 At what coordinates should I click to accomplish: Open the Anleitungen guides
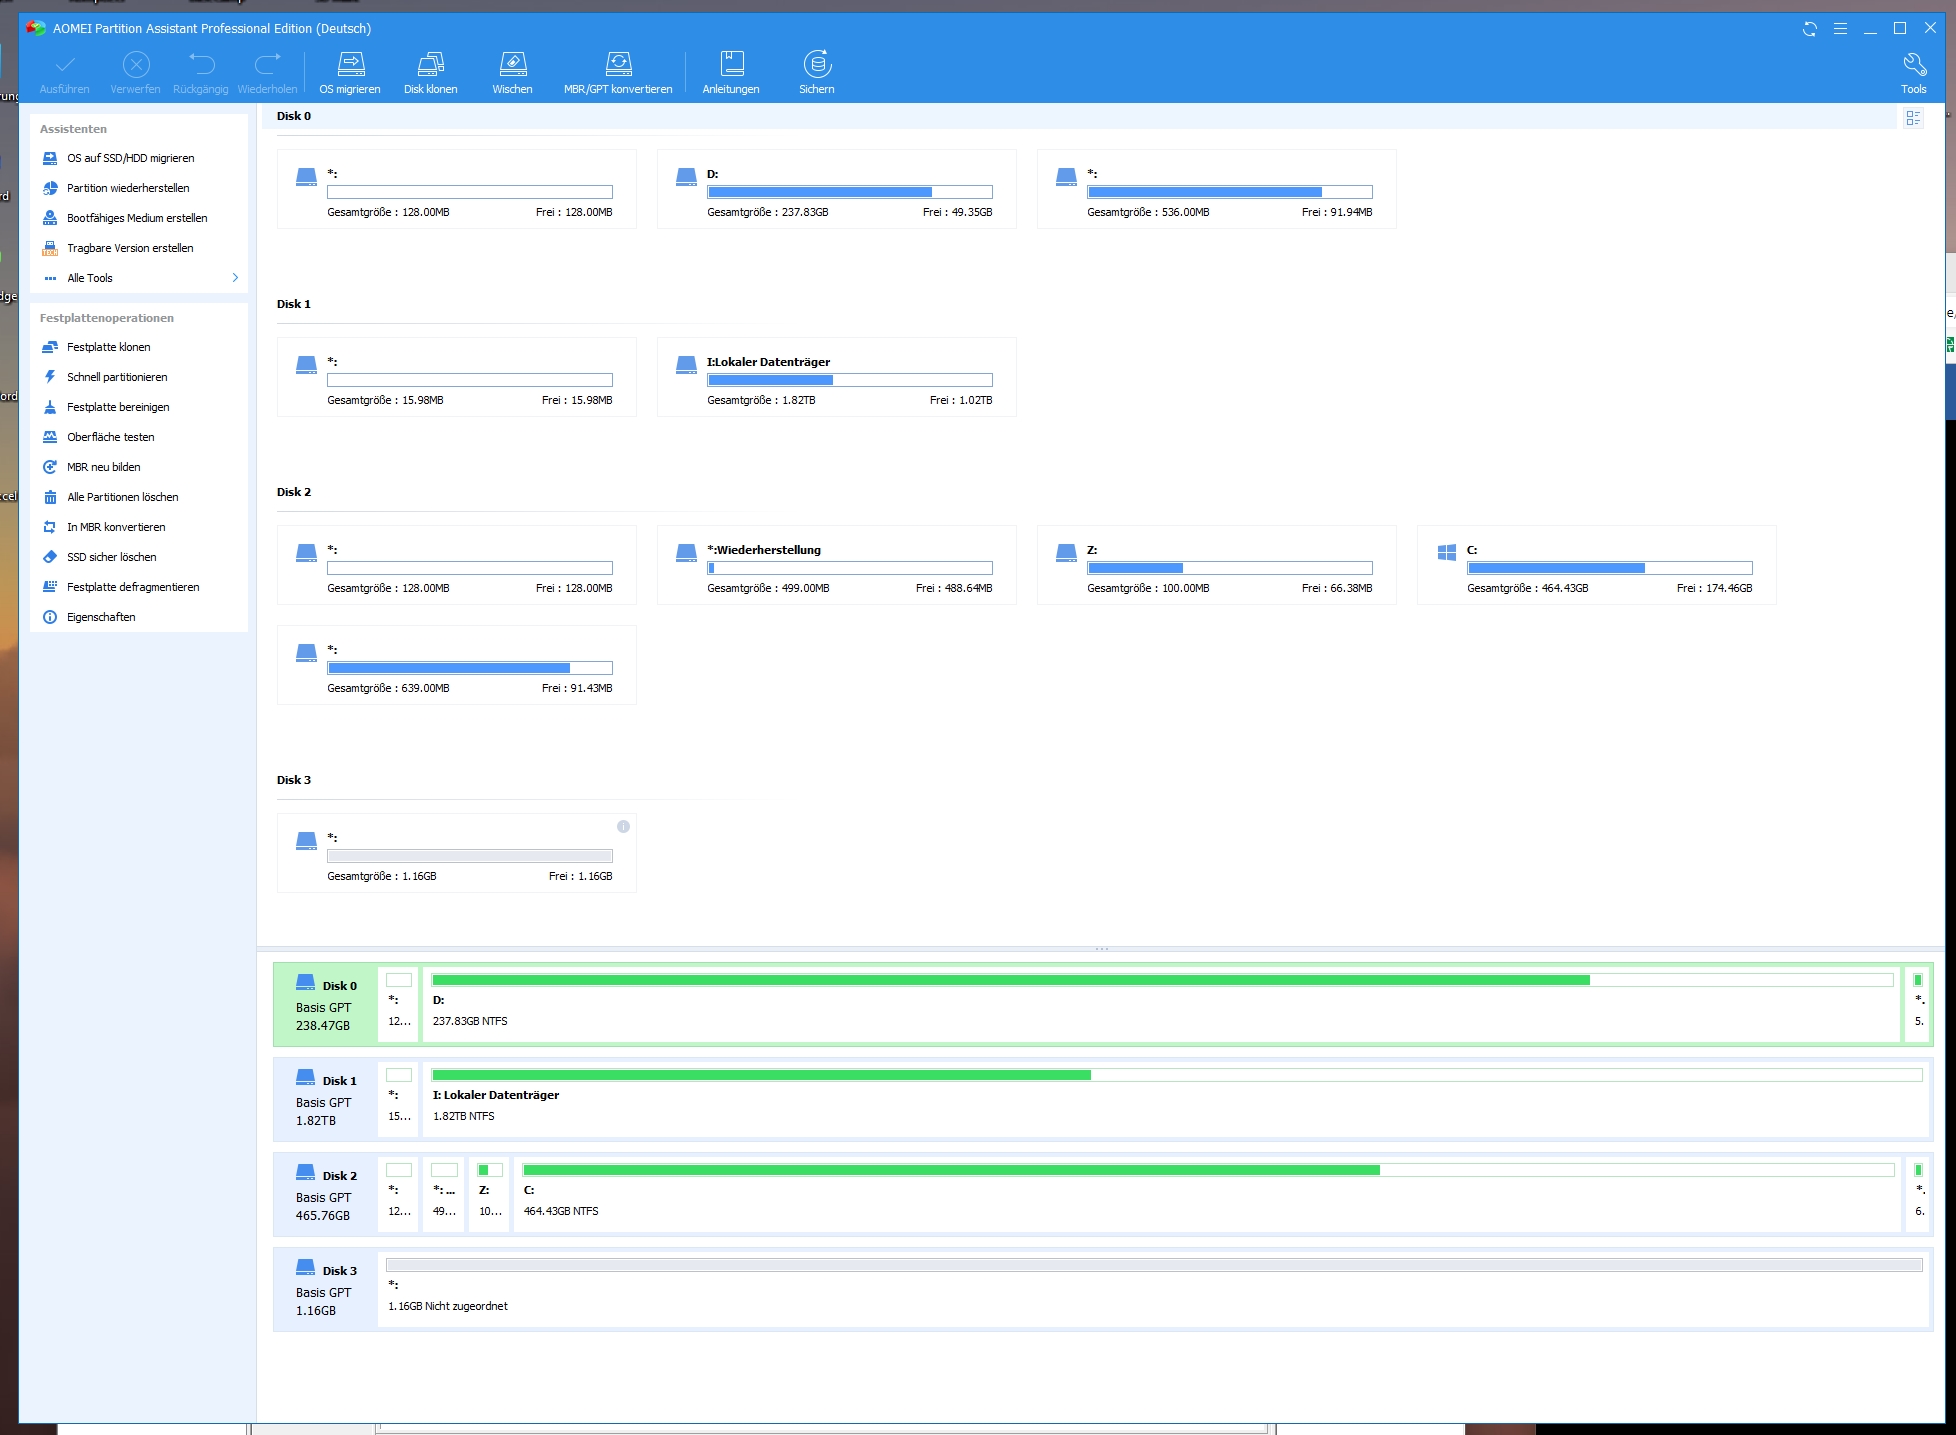(x=731, y=72)
